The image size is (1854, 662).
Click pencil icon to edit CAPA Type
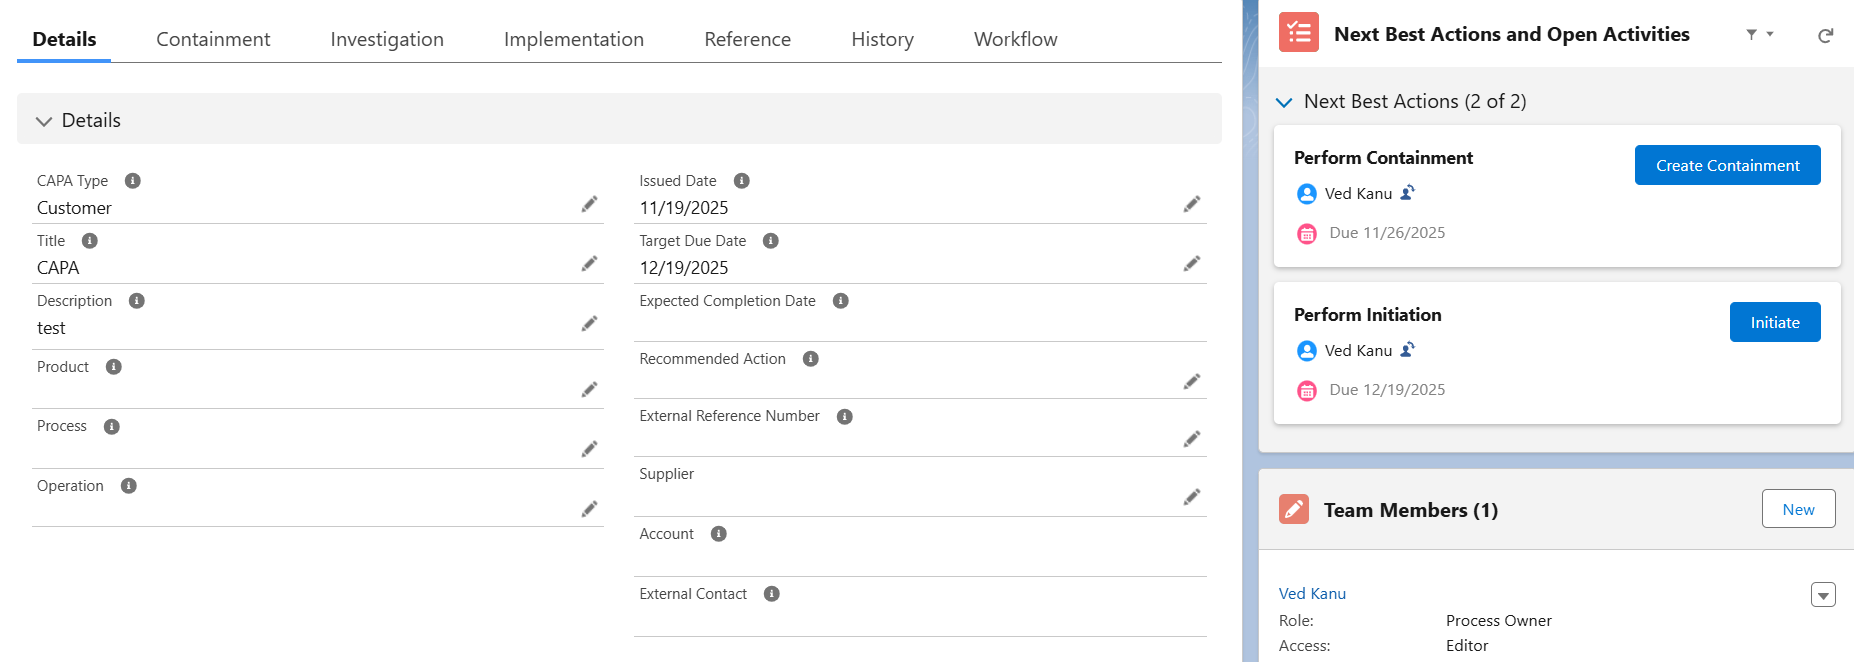click(589, 204)
